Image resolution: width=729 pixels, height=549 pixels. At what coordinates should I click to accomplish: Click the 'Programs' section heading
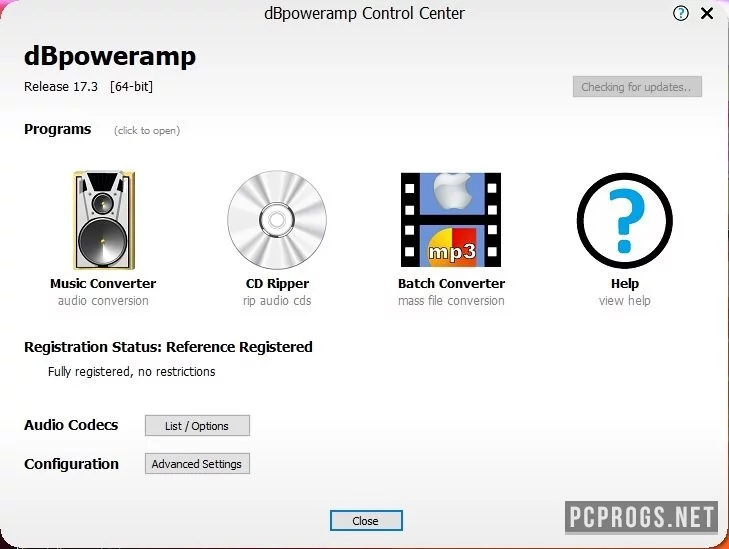[x=58, y=129]
